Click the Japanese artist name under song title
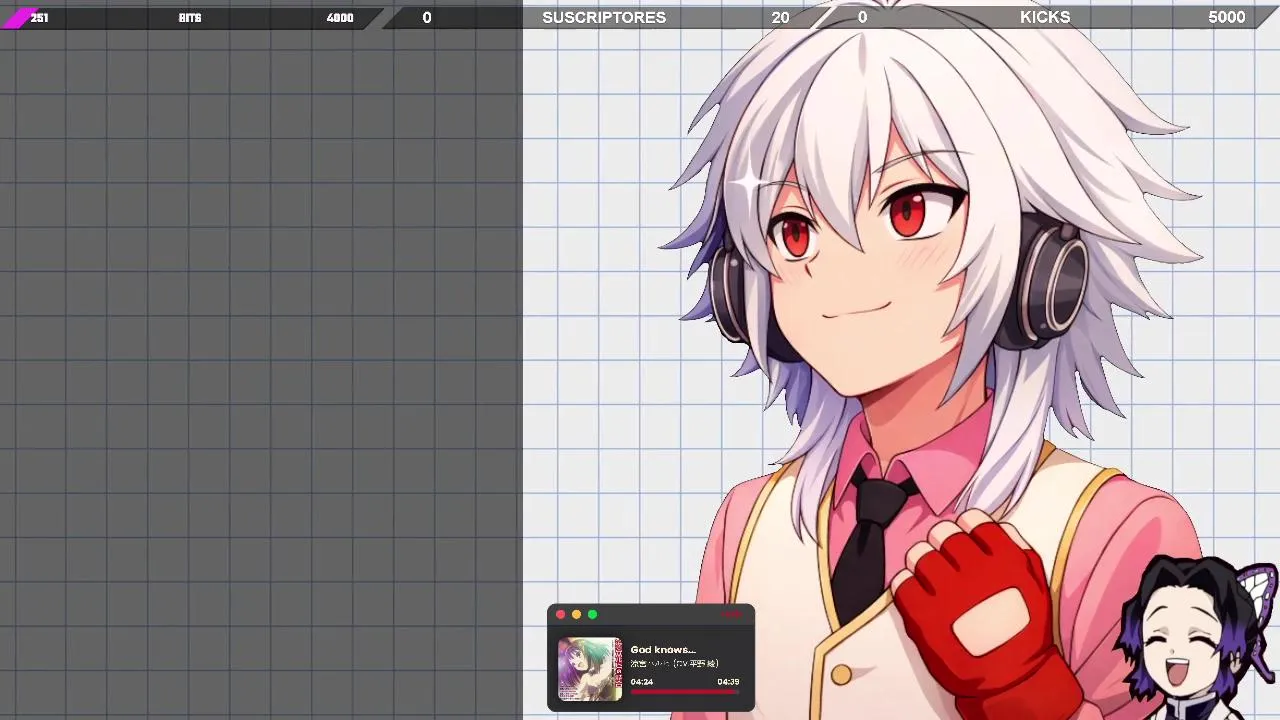Viewport: 1280px width, 720px height. tap(675, 664)
